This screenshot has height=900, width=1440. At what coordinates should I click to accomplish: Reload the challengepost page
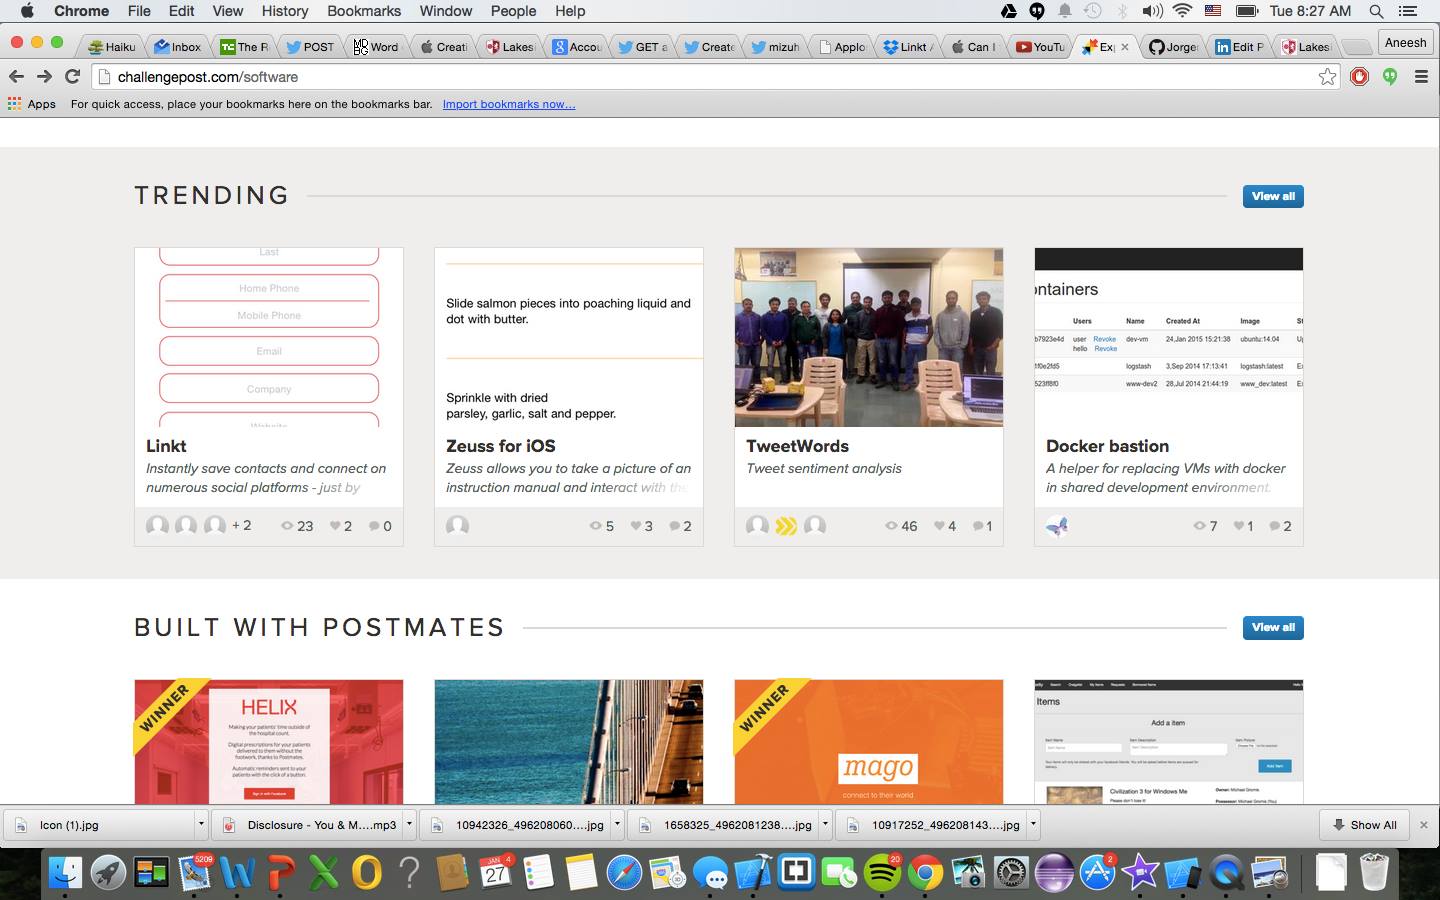pos(72,77)
